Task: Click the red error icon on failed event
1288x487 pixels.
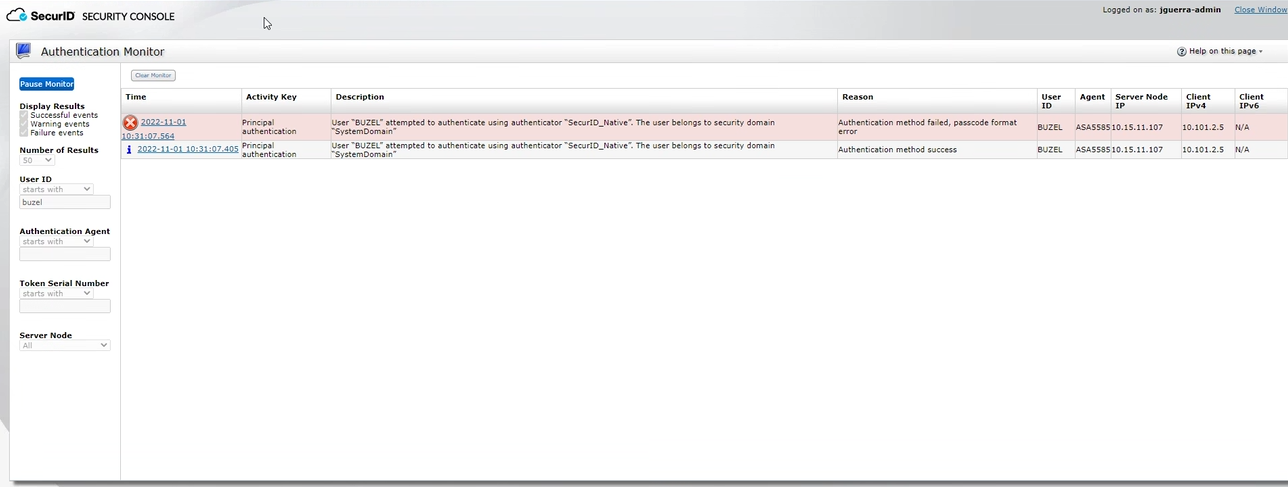Action: coord(130,122)
